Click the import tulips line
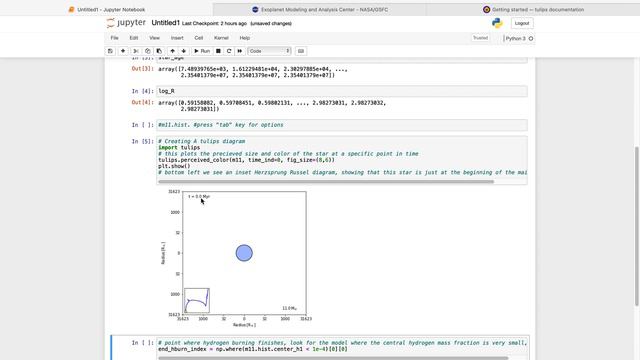Image resolution: width=640 pixels, height=360 pixels. pos(179,147)
